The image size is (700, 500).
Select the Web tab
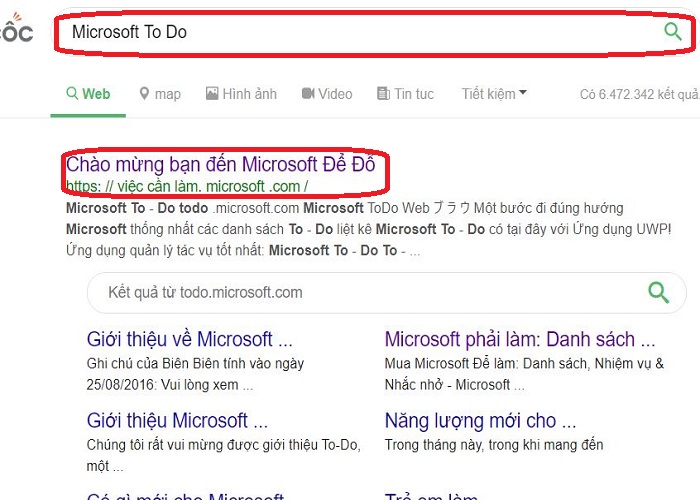click(x=88, y=94)
